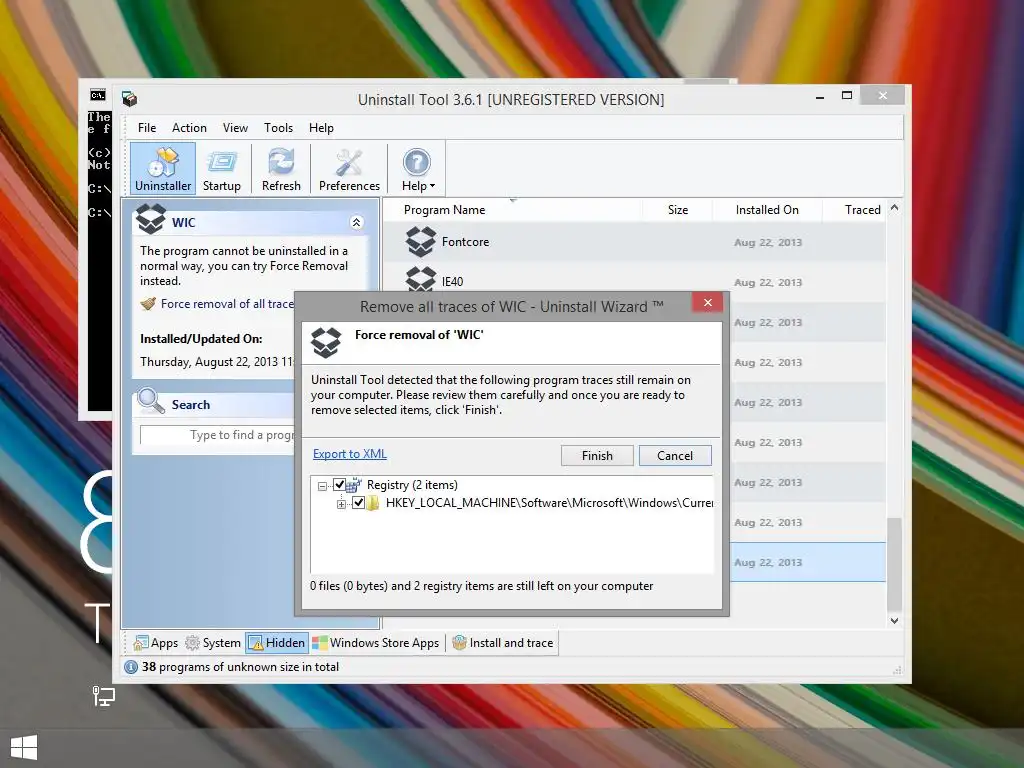The image size is (1024, 768).
Task: Open the Uninstaller toolbar view
Action: (163, 168)
